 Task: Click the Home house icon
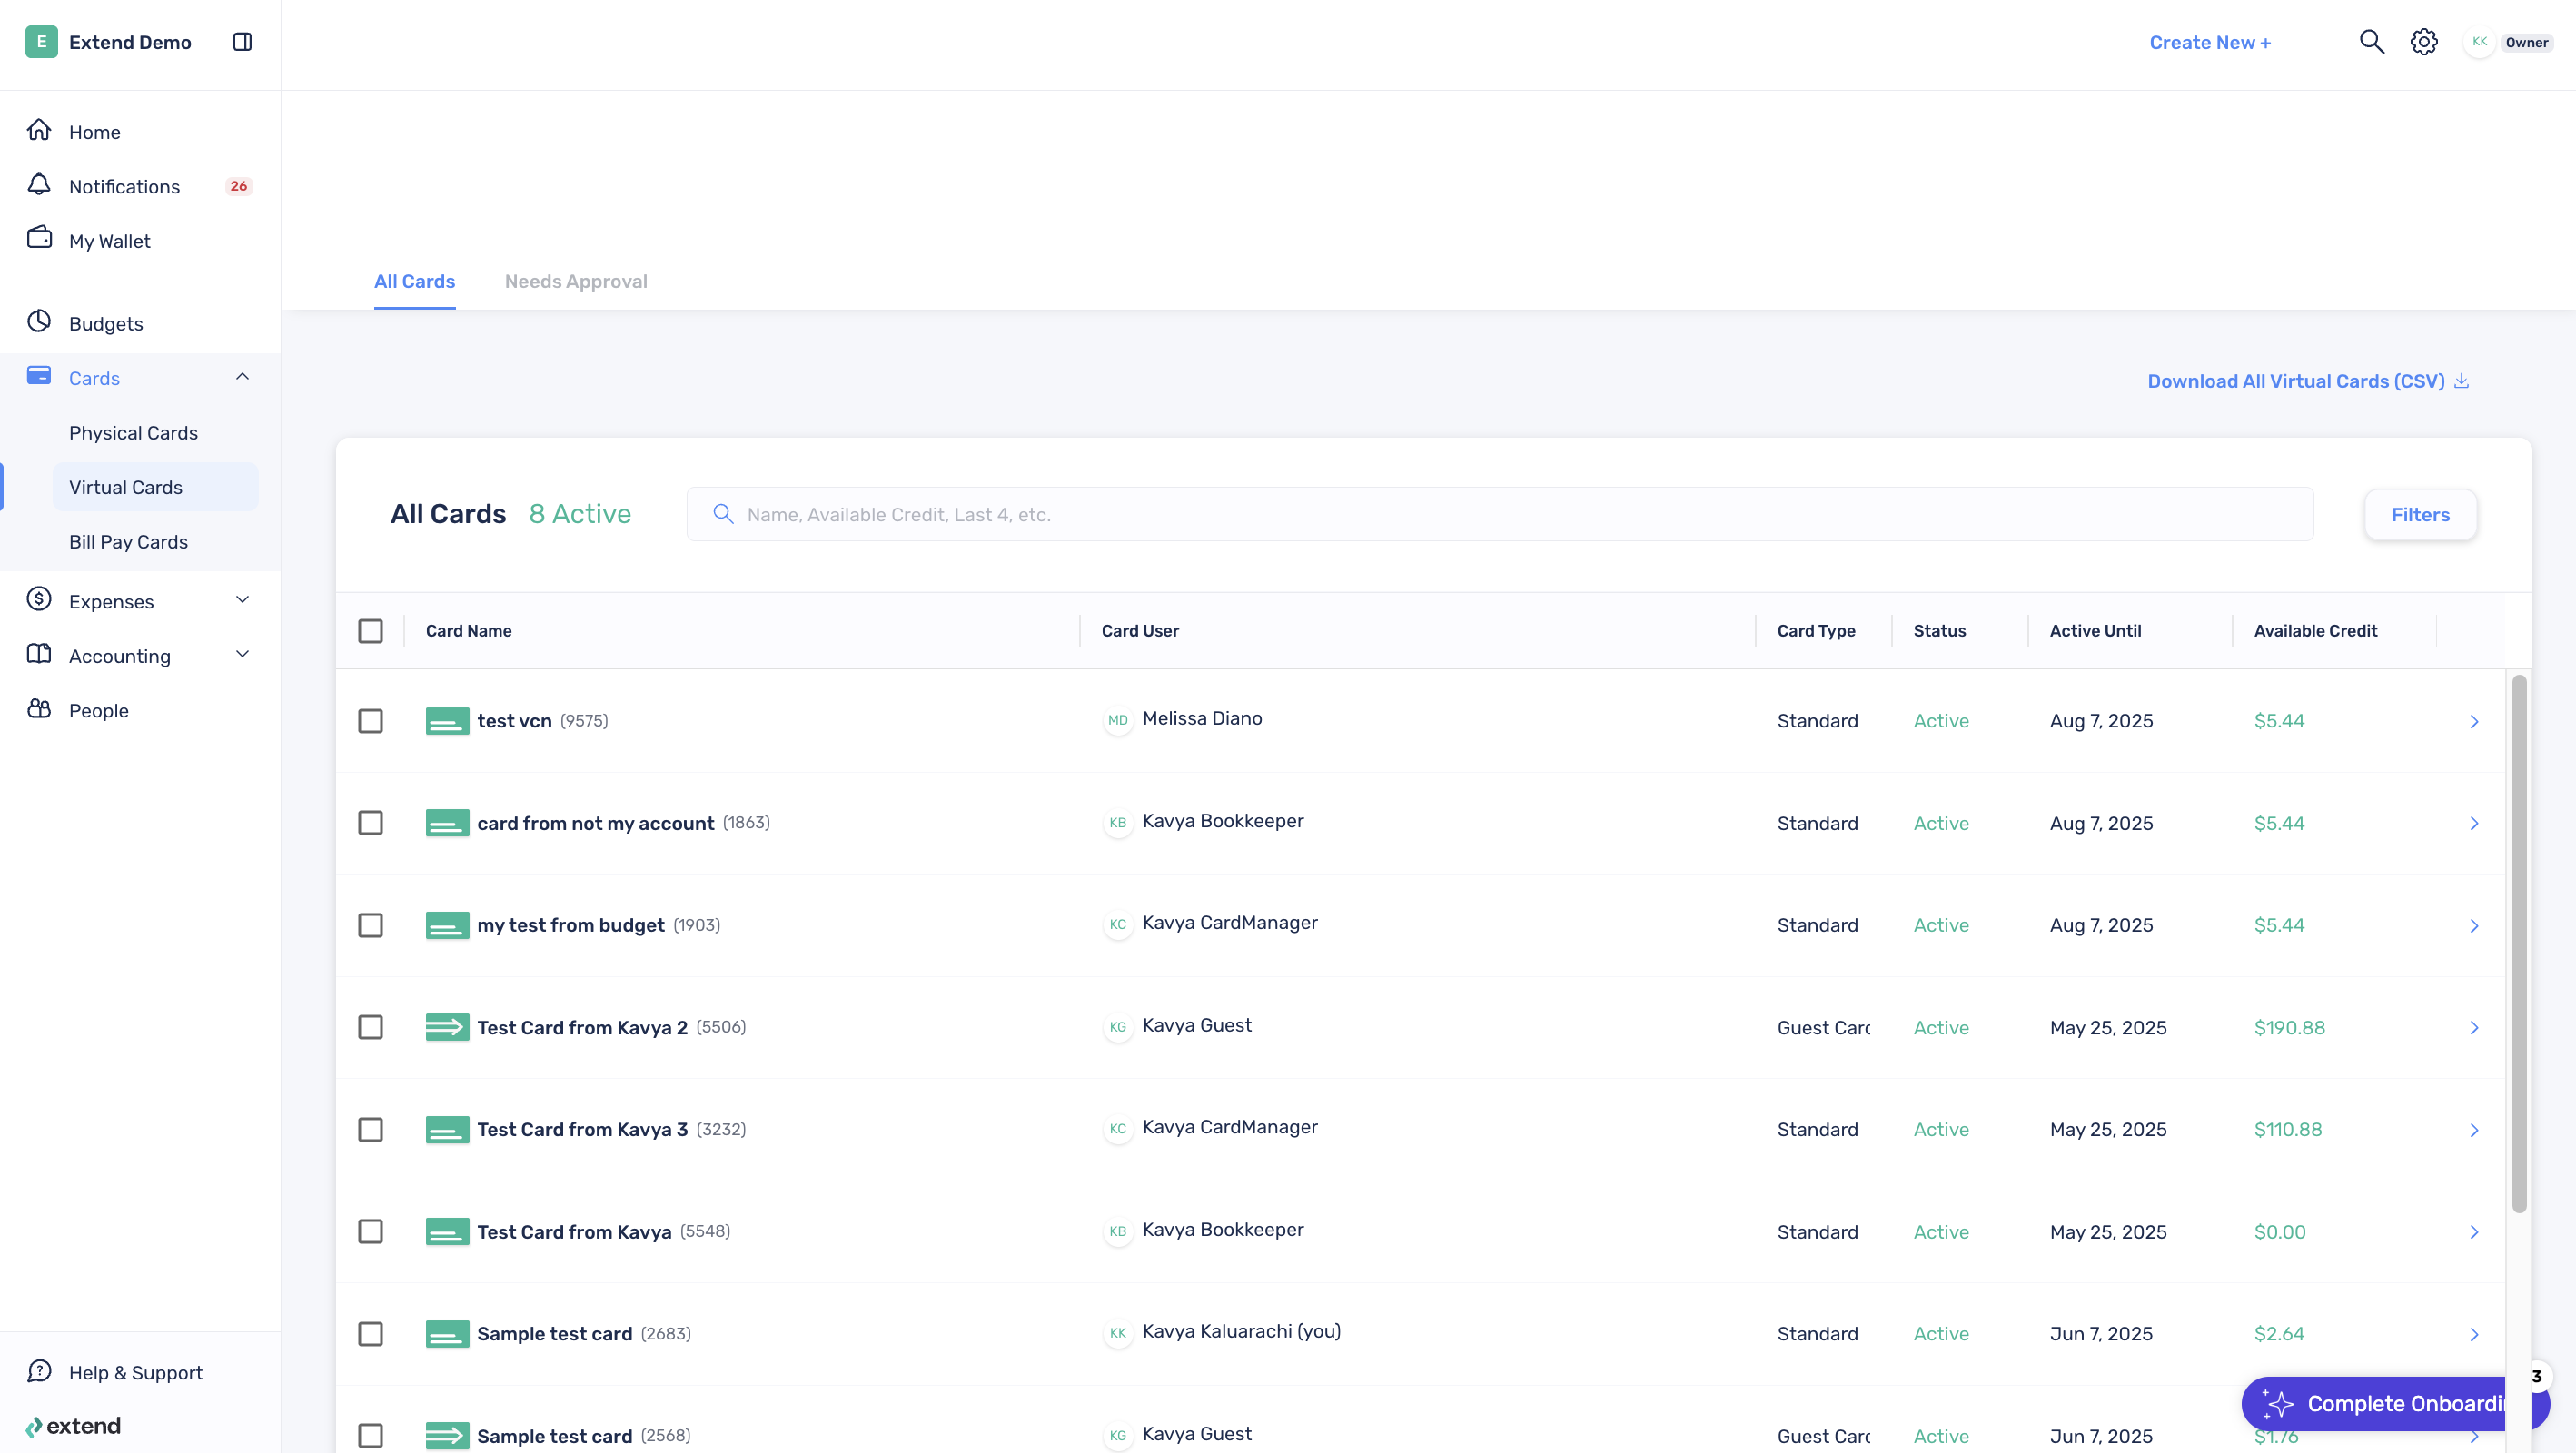click(39, 130)
